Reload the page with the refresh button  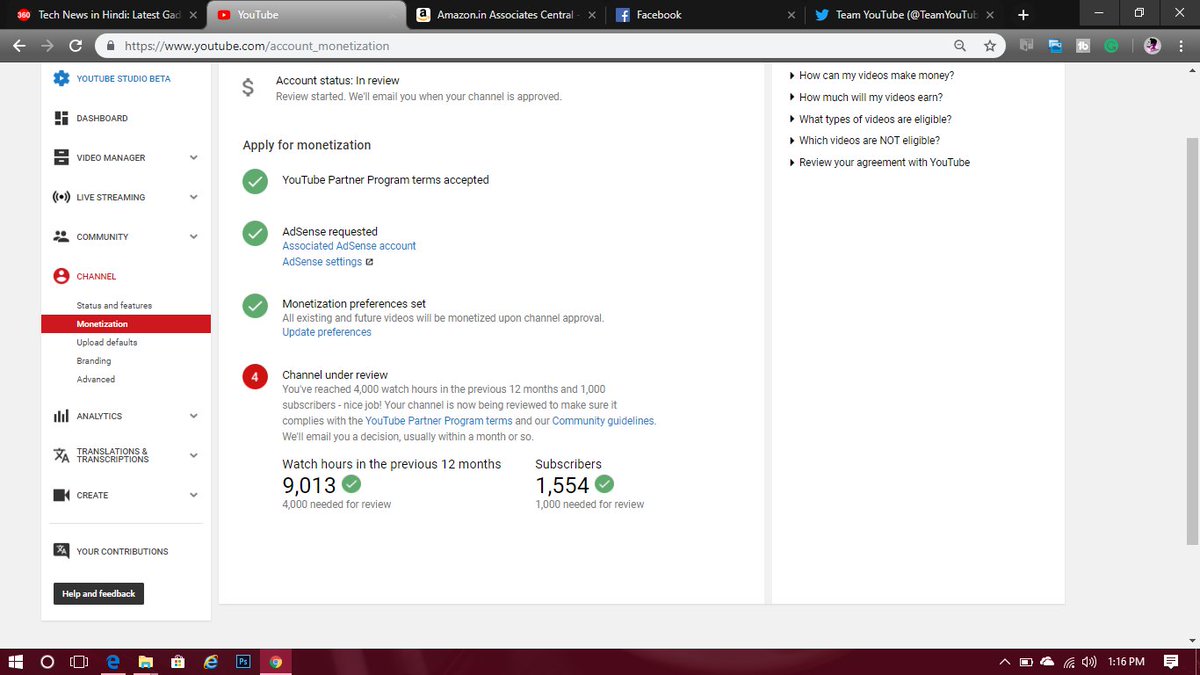(x=75, y=46)
